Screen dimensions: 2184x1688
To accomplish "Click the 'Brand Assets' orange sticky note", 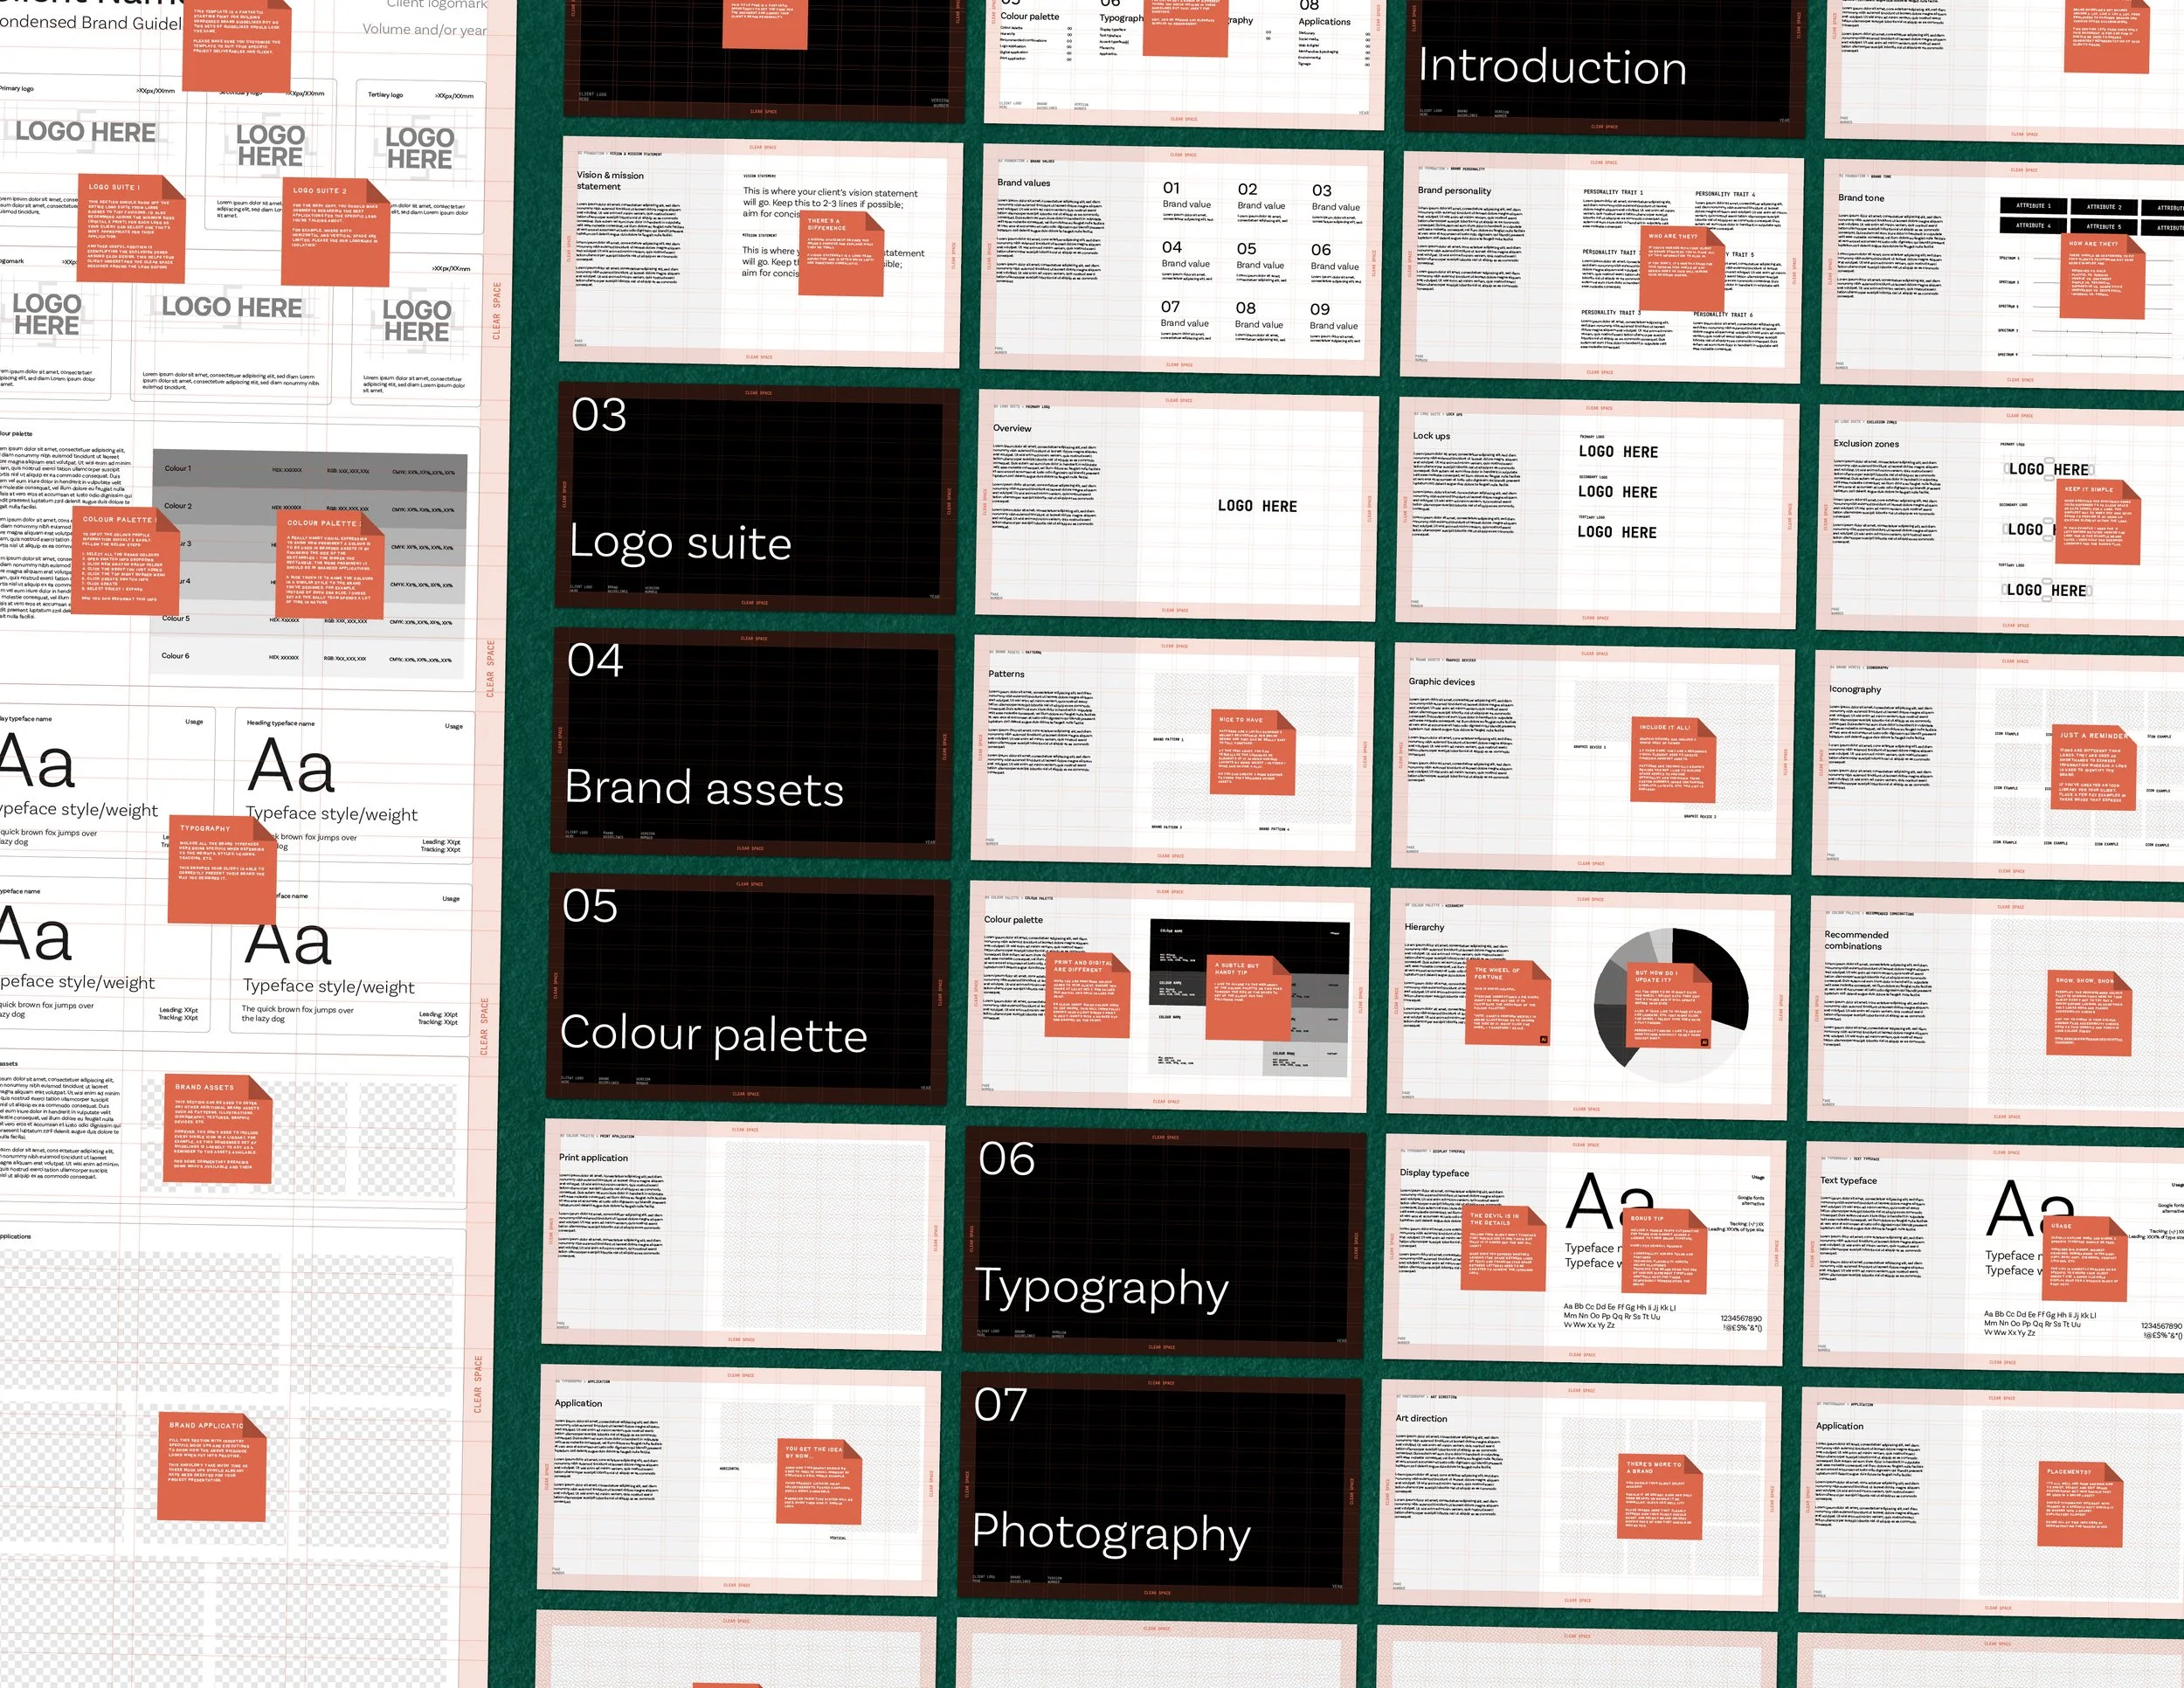I will coord(217,1128).
